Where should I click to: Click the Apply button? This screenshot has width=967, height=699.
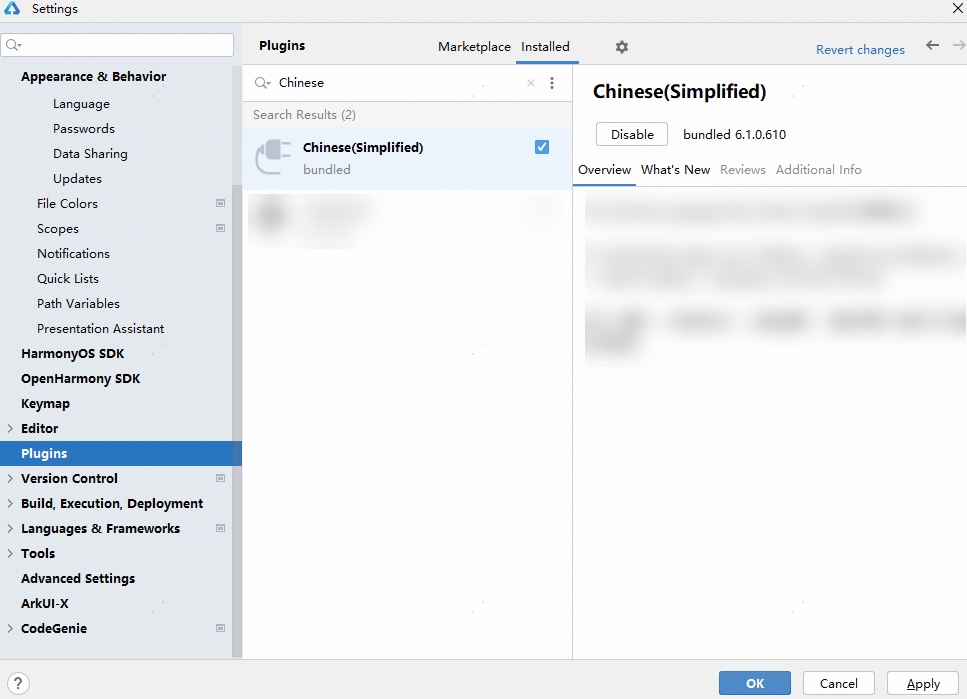tap(922, 683)
